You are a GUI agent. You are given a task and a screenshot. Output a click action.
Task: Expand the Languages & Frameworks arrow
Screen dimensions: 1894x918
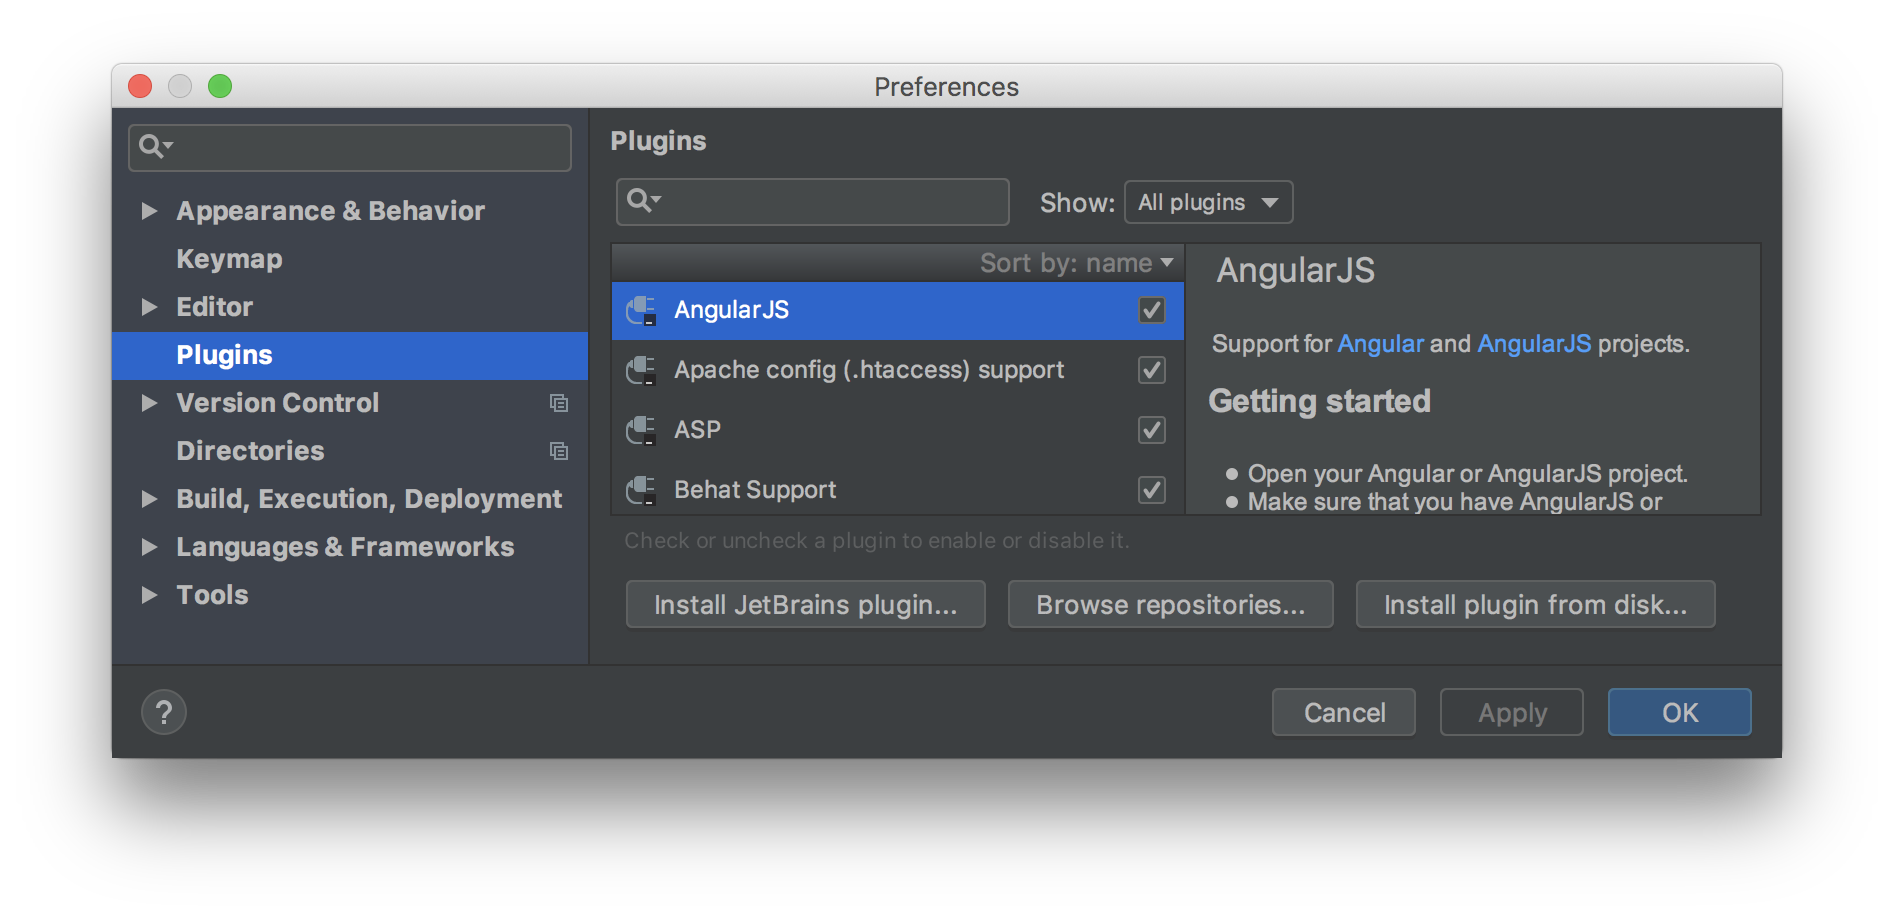point(149,547)
